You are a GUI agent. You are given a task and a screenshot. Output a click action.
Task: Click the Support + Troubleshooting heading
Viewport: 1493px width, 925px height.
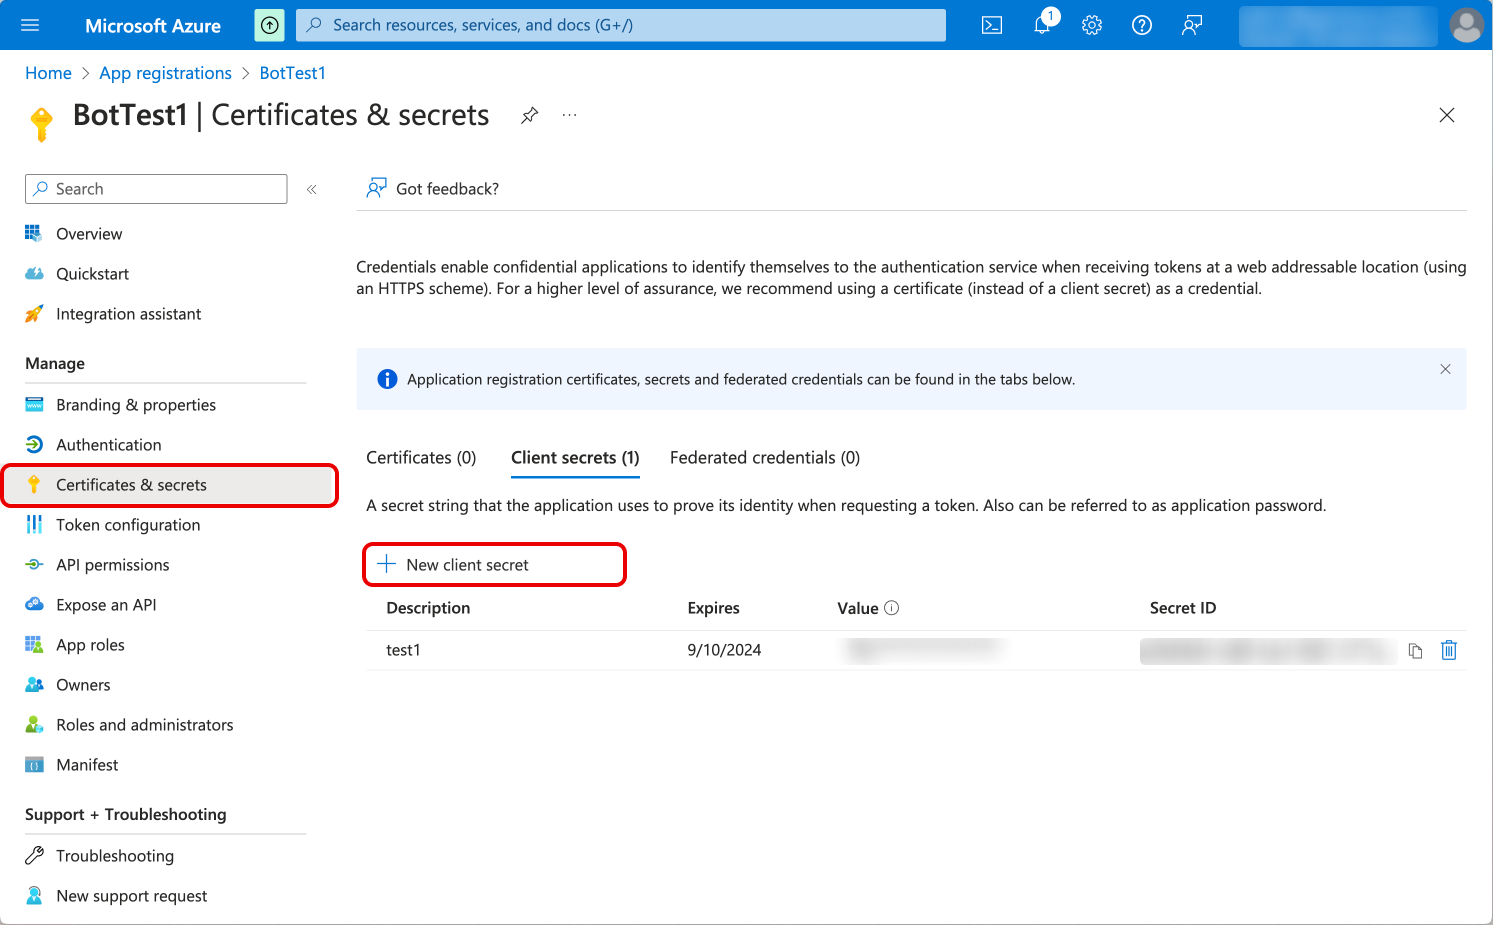126,815
